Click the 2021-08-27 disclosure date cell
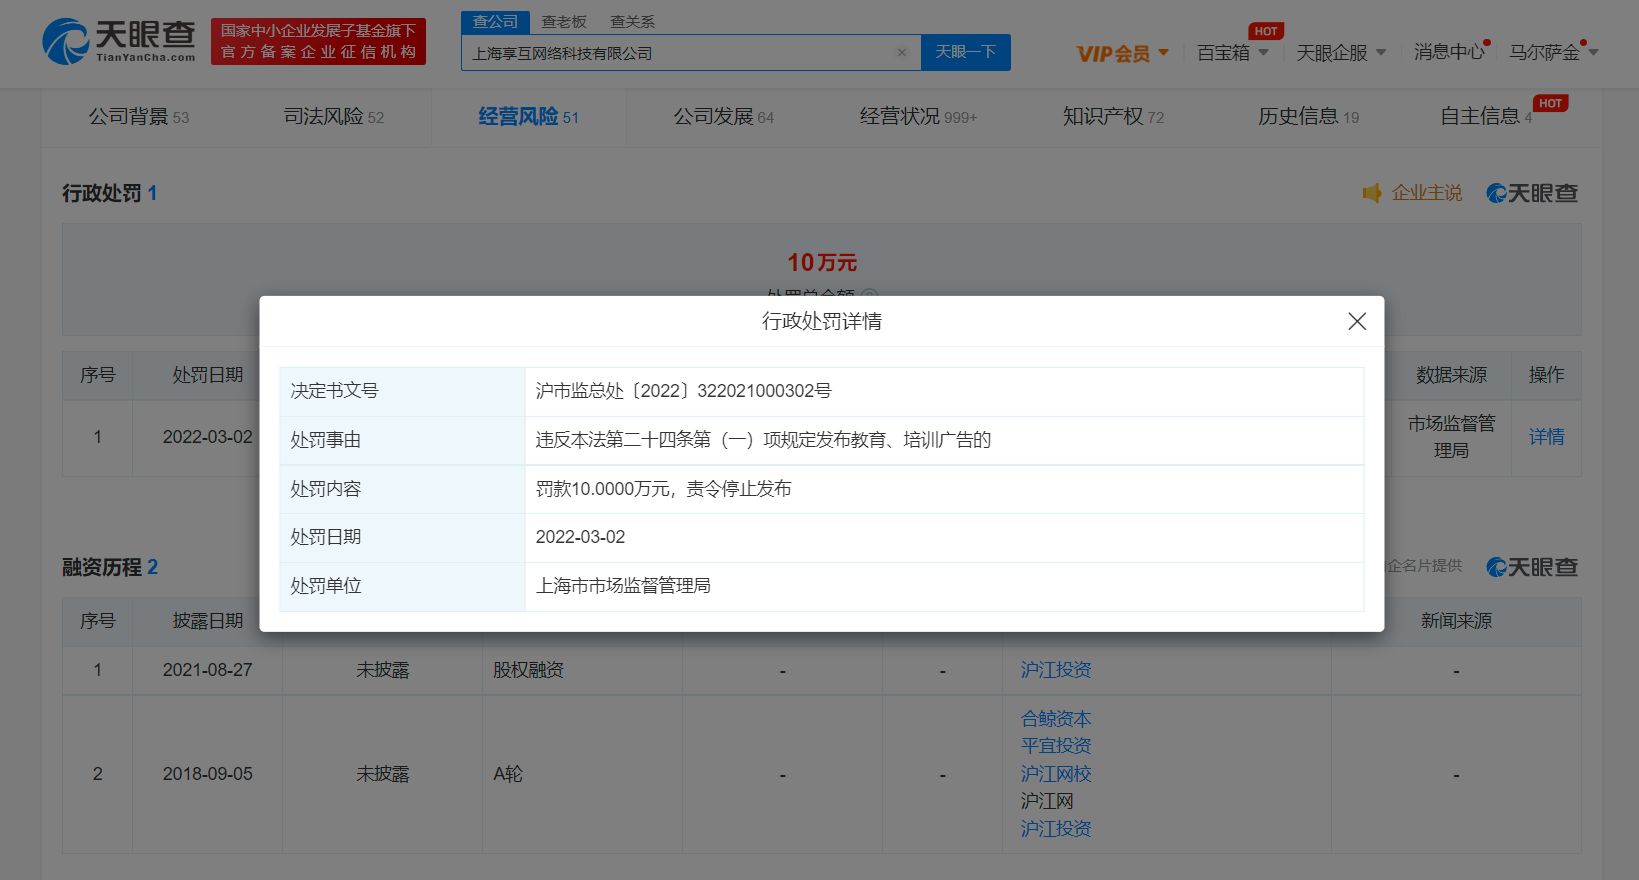This screenshot has height=880, width=1639. (x=208, y=670)
